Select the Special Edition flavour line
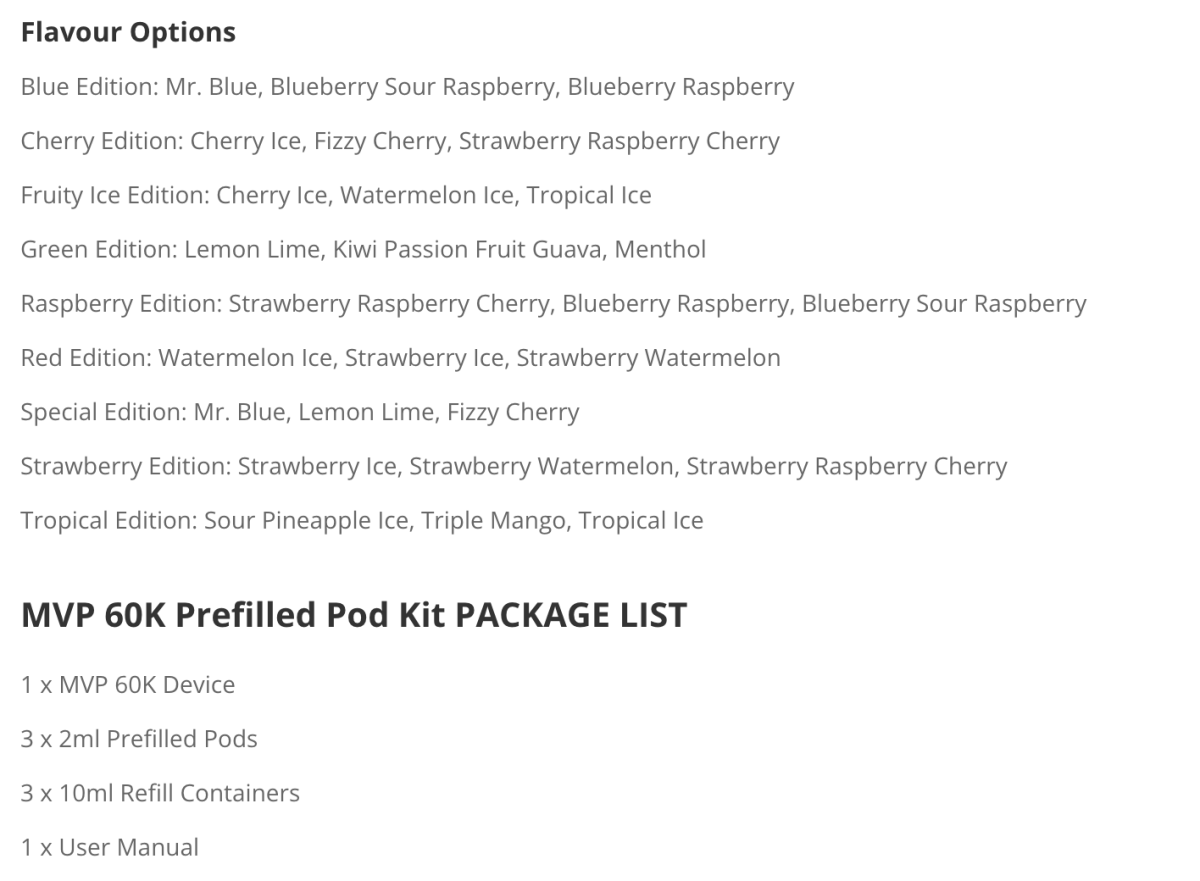The width and height of the screenshot is (1200, 881). [x=300, y=412]
